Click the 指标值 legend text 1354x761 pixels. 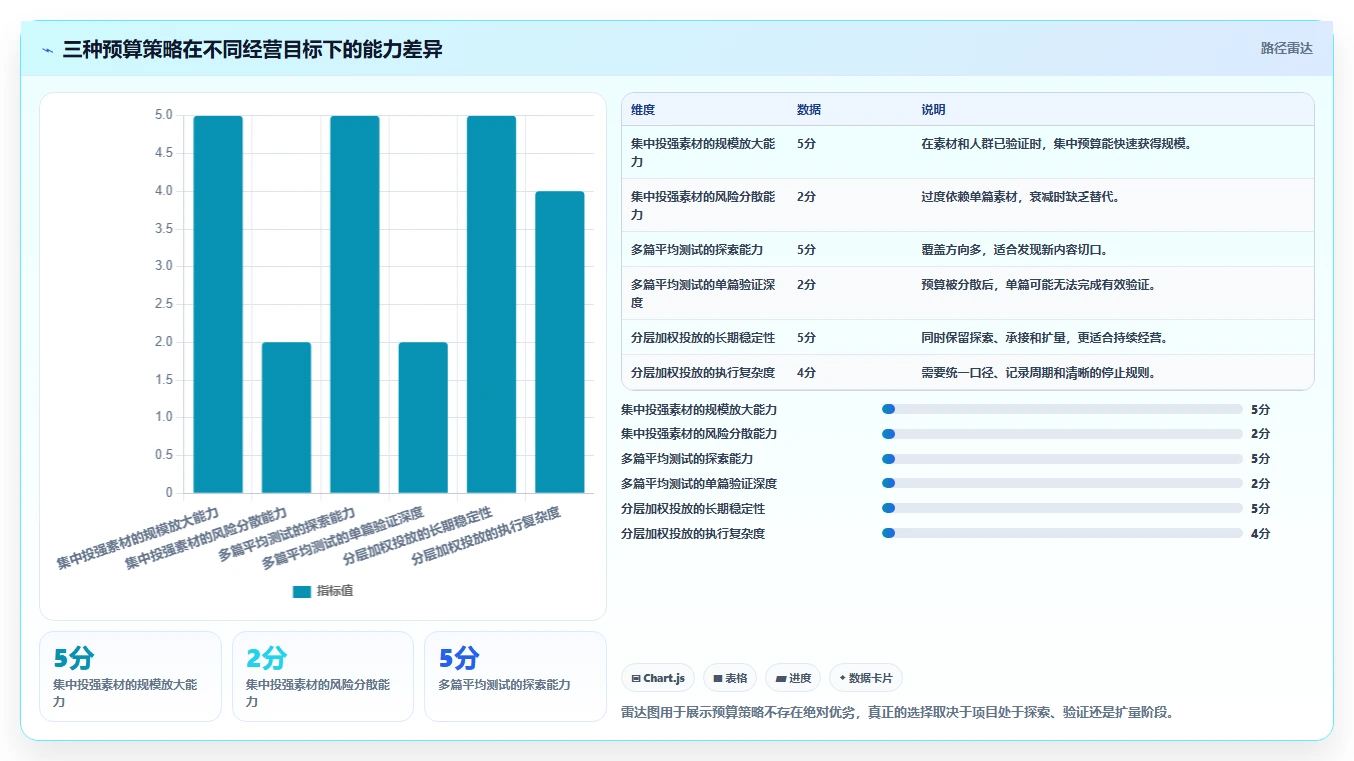click(335, 591)
